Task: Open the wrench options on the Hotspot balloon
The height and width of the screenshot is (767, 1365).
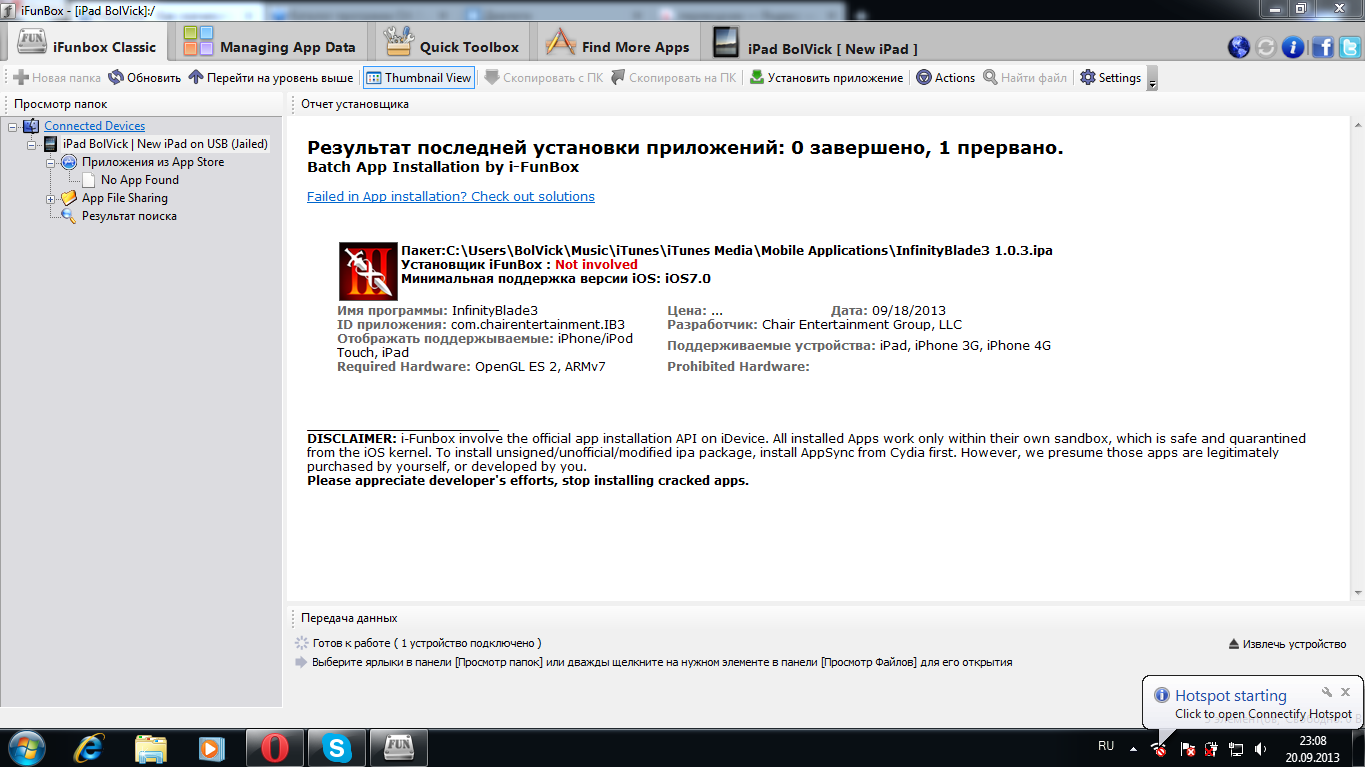Action: (1327, 692)
